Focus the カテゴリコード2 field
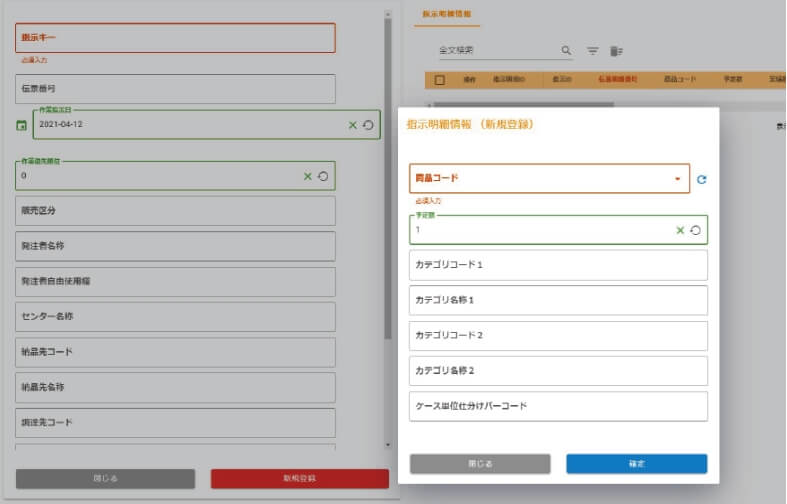 (558, 335)
